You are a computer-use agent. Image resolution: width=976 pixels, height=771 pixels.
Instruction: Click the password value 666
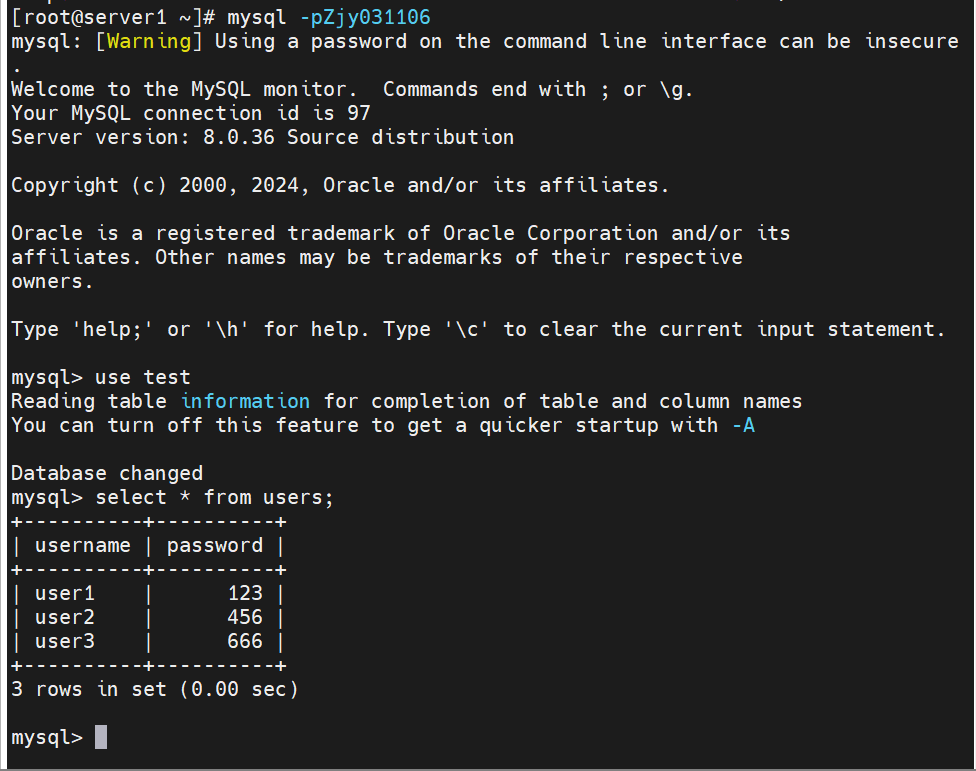click(x=245, y=642)
